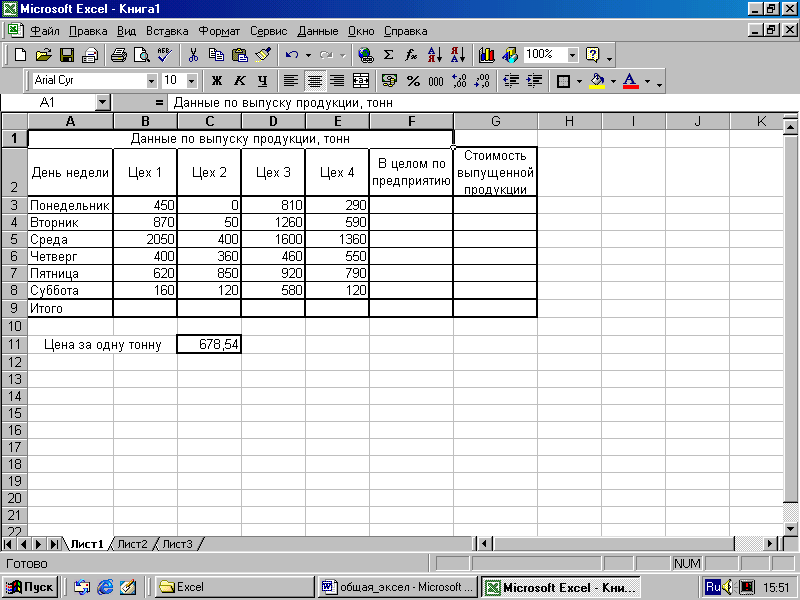
Task: Paste from clipboard
Action: point(239,55)
